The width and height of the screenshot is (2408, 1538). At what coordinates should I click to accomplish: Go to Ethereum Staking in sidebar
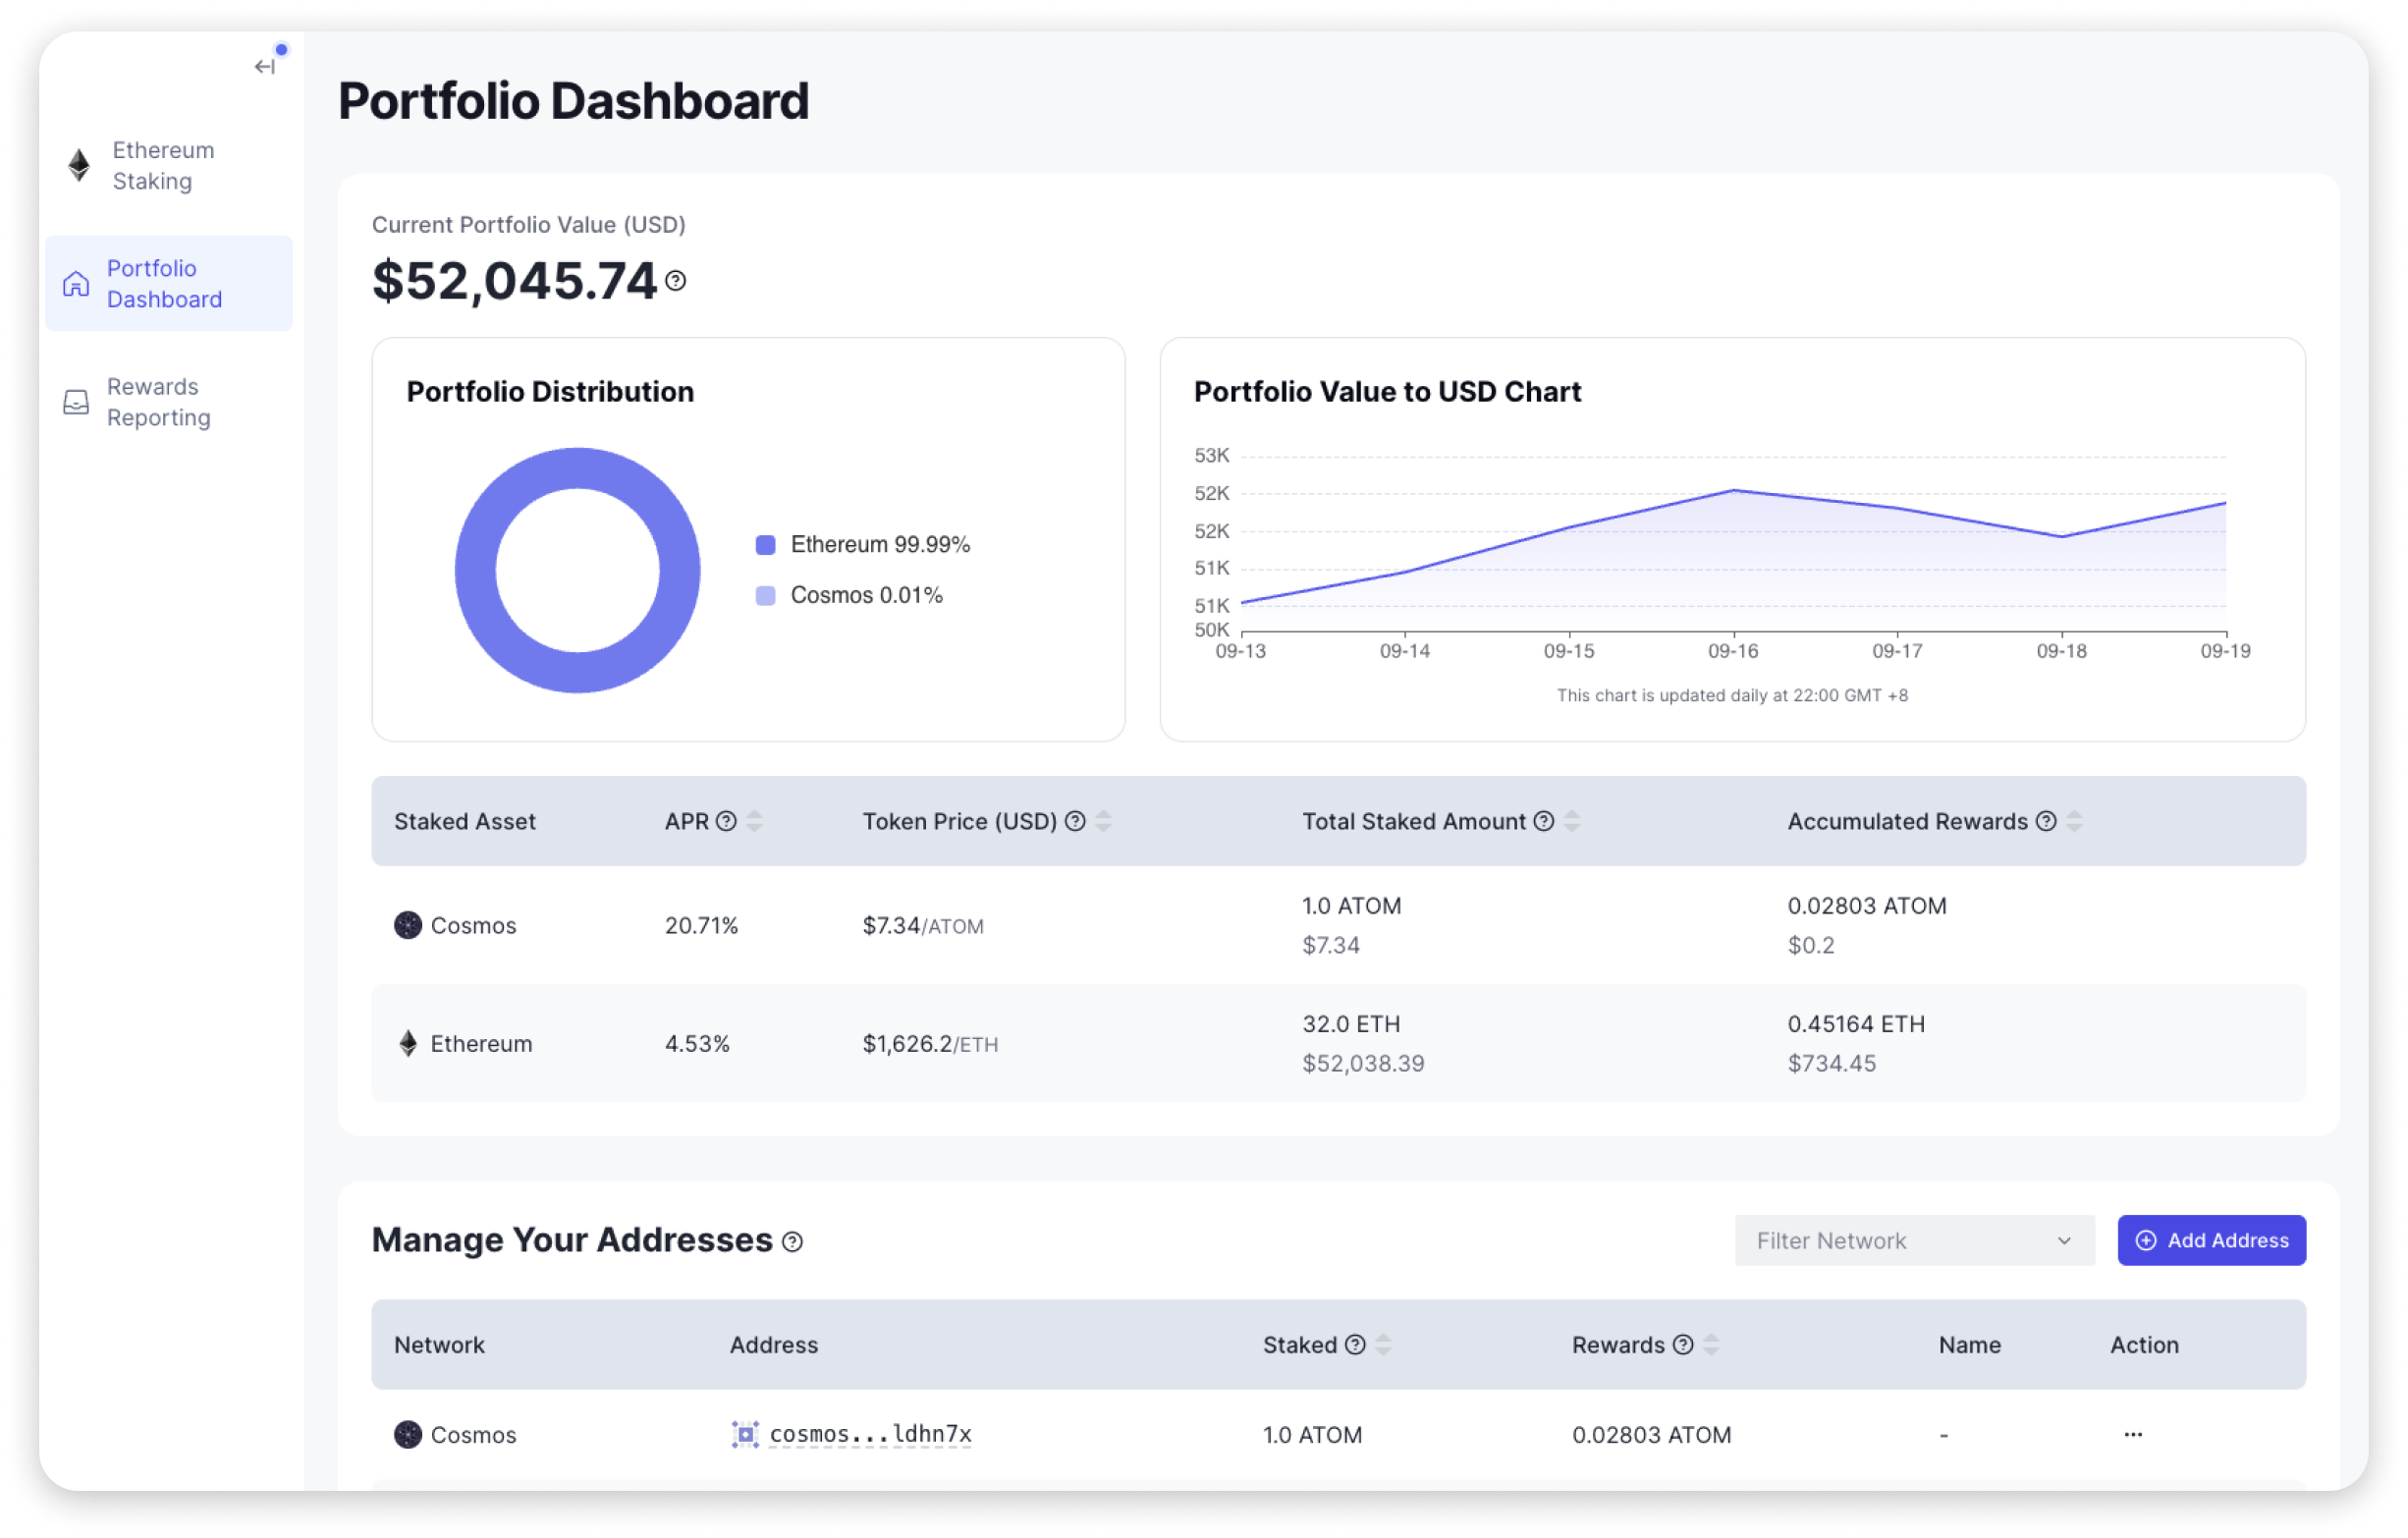(x=169, y=165)
